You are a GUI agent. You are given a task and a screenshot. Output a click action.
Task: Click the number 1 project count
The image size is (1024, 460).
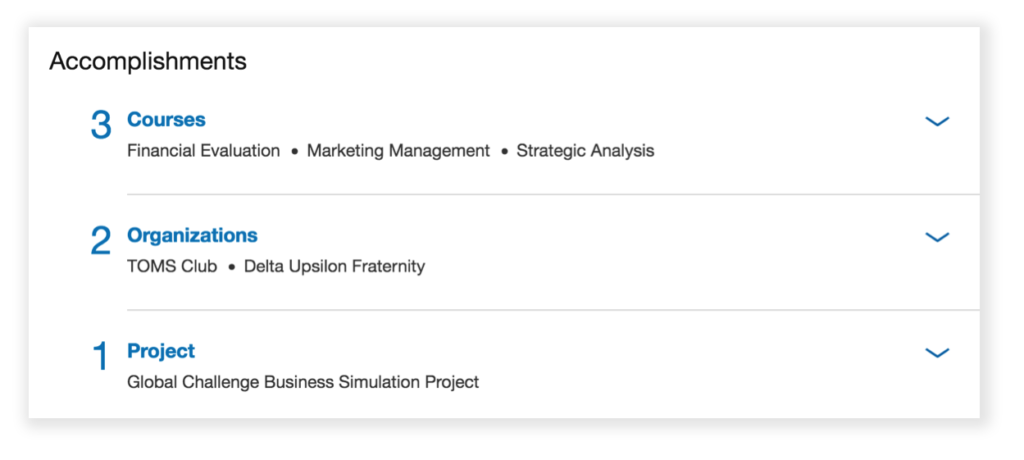(x=100, y=356)
